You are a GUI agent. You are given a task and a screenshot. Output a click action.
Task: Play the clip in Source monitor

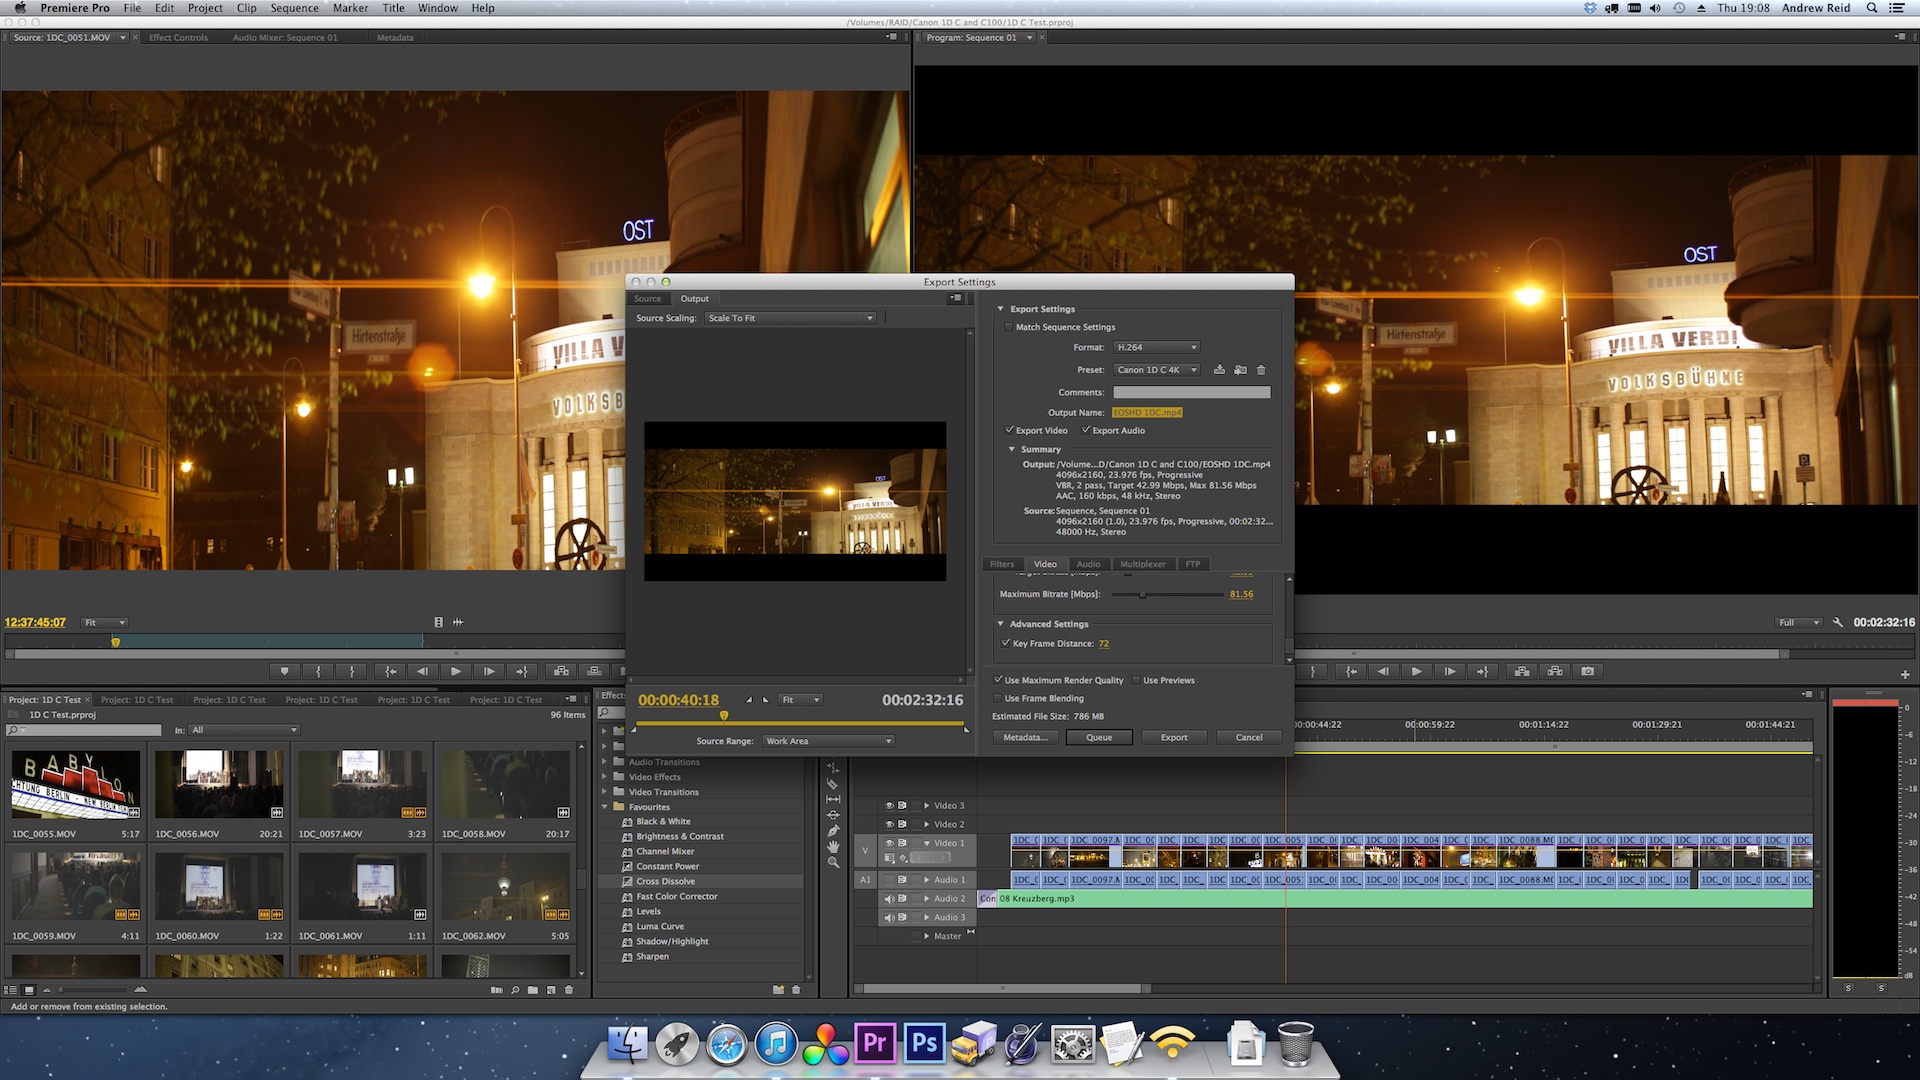456,671
